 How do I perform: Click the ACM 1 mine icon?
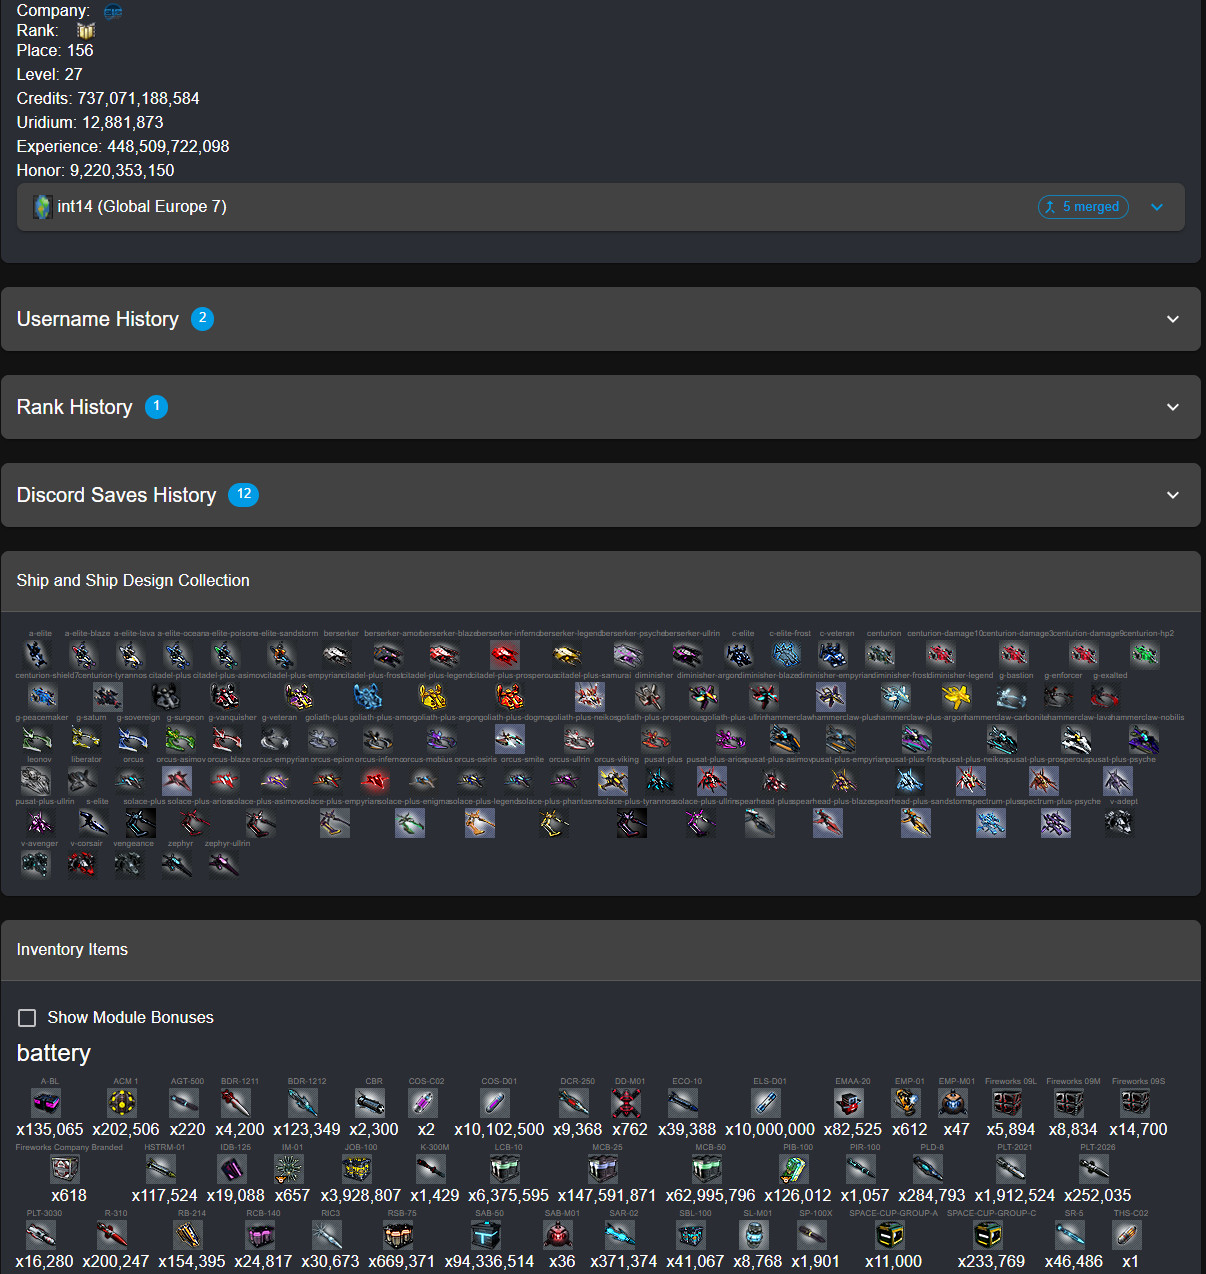(x=122, y=1102)
